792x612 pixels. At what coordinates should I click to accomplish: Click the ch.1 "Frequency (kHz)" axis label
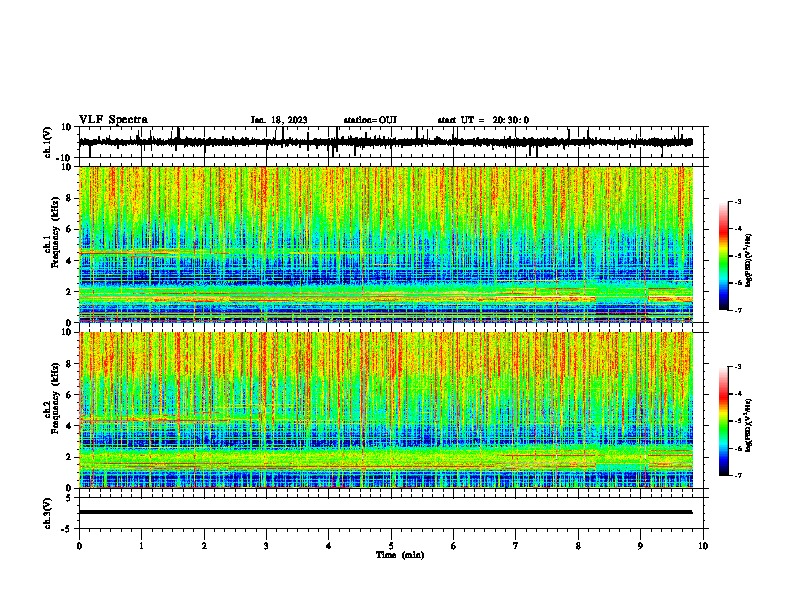tap(55, 233)
